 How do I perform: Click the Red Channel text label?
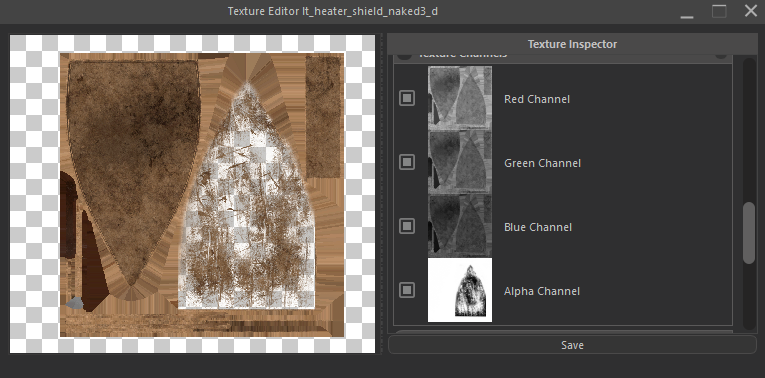(x=537, y=99)
